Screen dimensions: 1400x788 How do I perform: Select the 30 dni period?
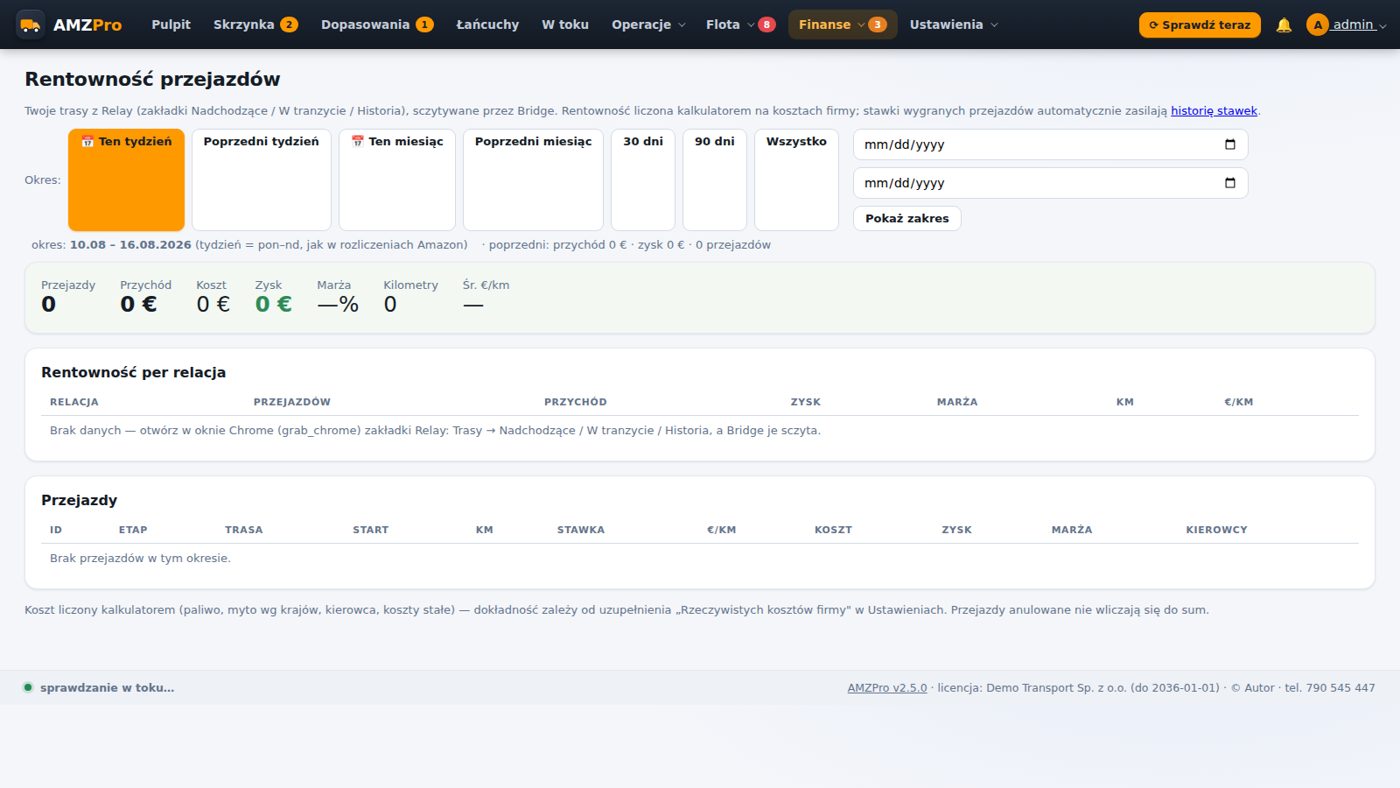pos(643,180)
